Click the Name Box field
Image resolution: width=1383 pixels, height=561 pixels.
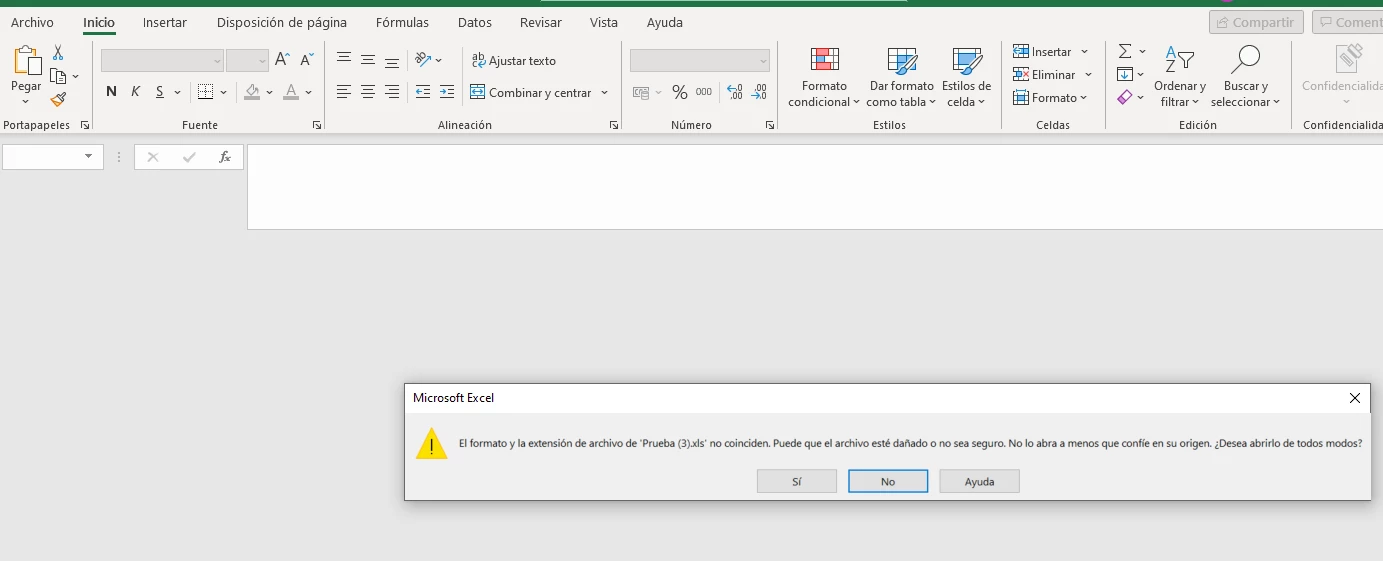[53, 157]
